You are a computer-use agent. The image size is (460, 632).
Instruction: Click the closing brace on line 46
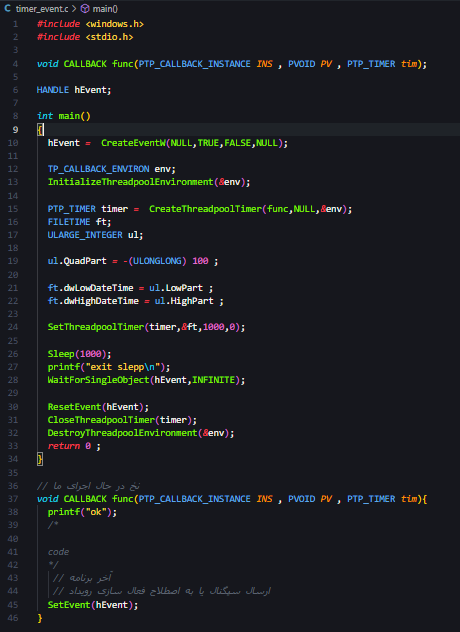tap(40, 618)
